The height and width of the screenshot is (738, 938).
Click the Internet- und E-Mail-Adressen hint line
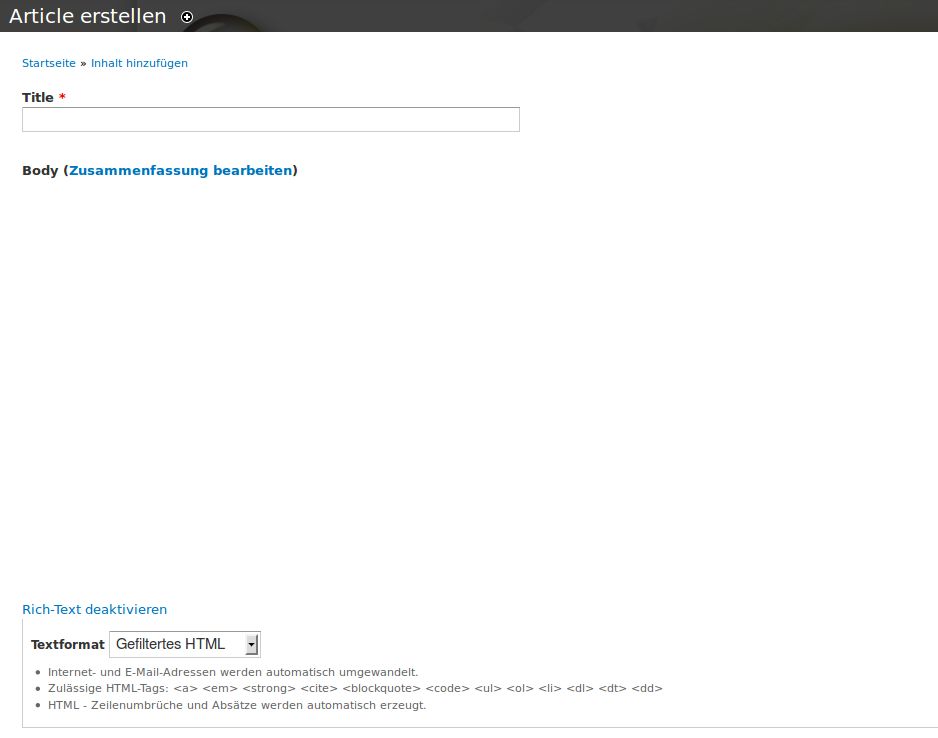232,672
